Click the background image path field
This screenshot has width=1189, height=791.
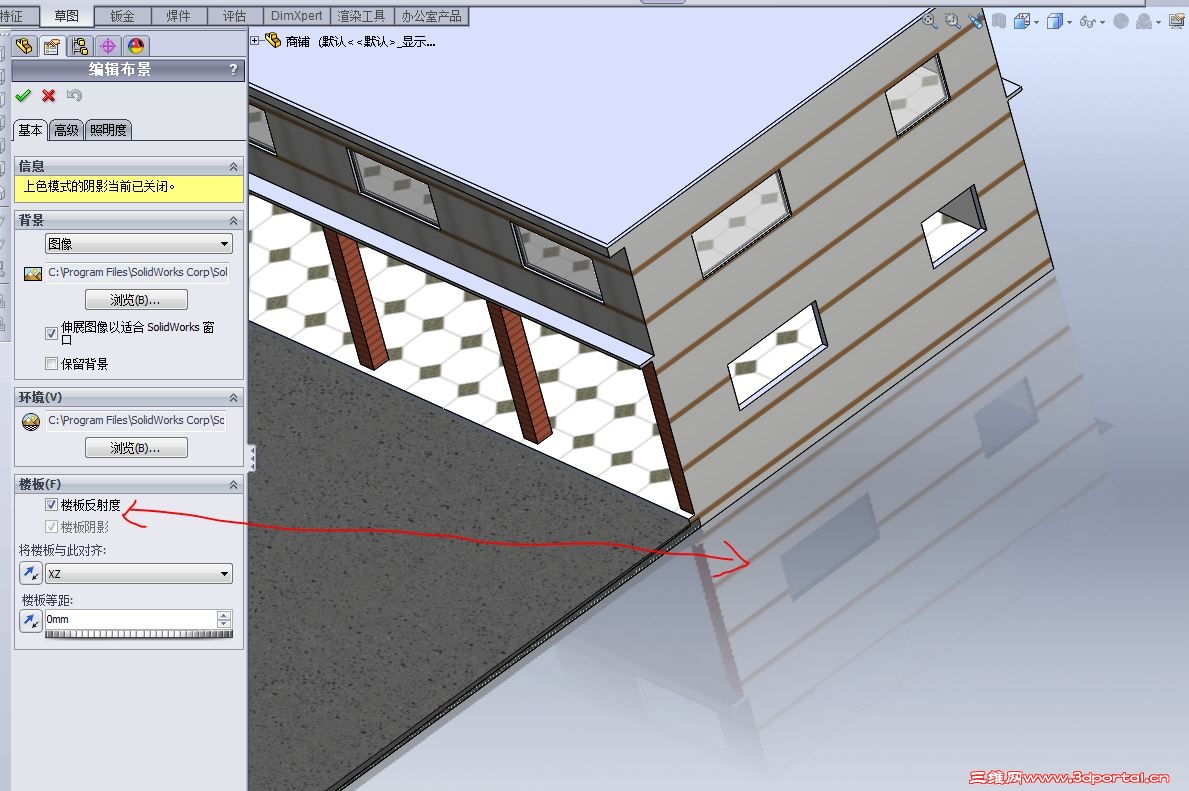point(137,272)
